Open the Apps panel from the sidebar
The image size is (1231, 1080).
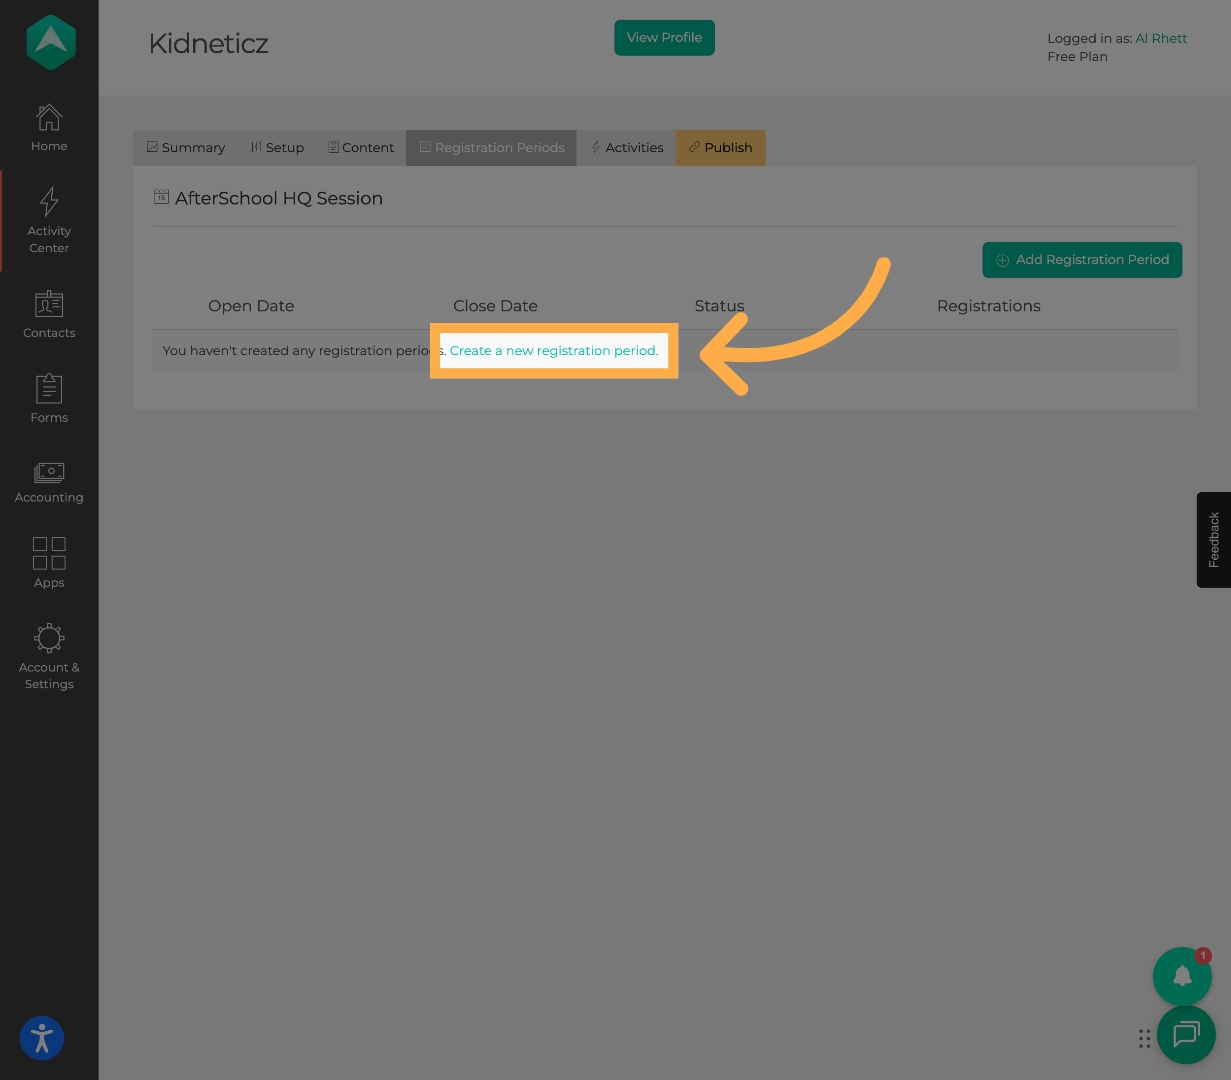tap(48, 563)
